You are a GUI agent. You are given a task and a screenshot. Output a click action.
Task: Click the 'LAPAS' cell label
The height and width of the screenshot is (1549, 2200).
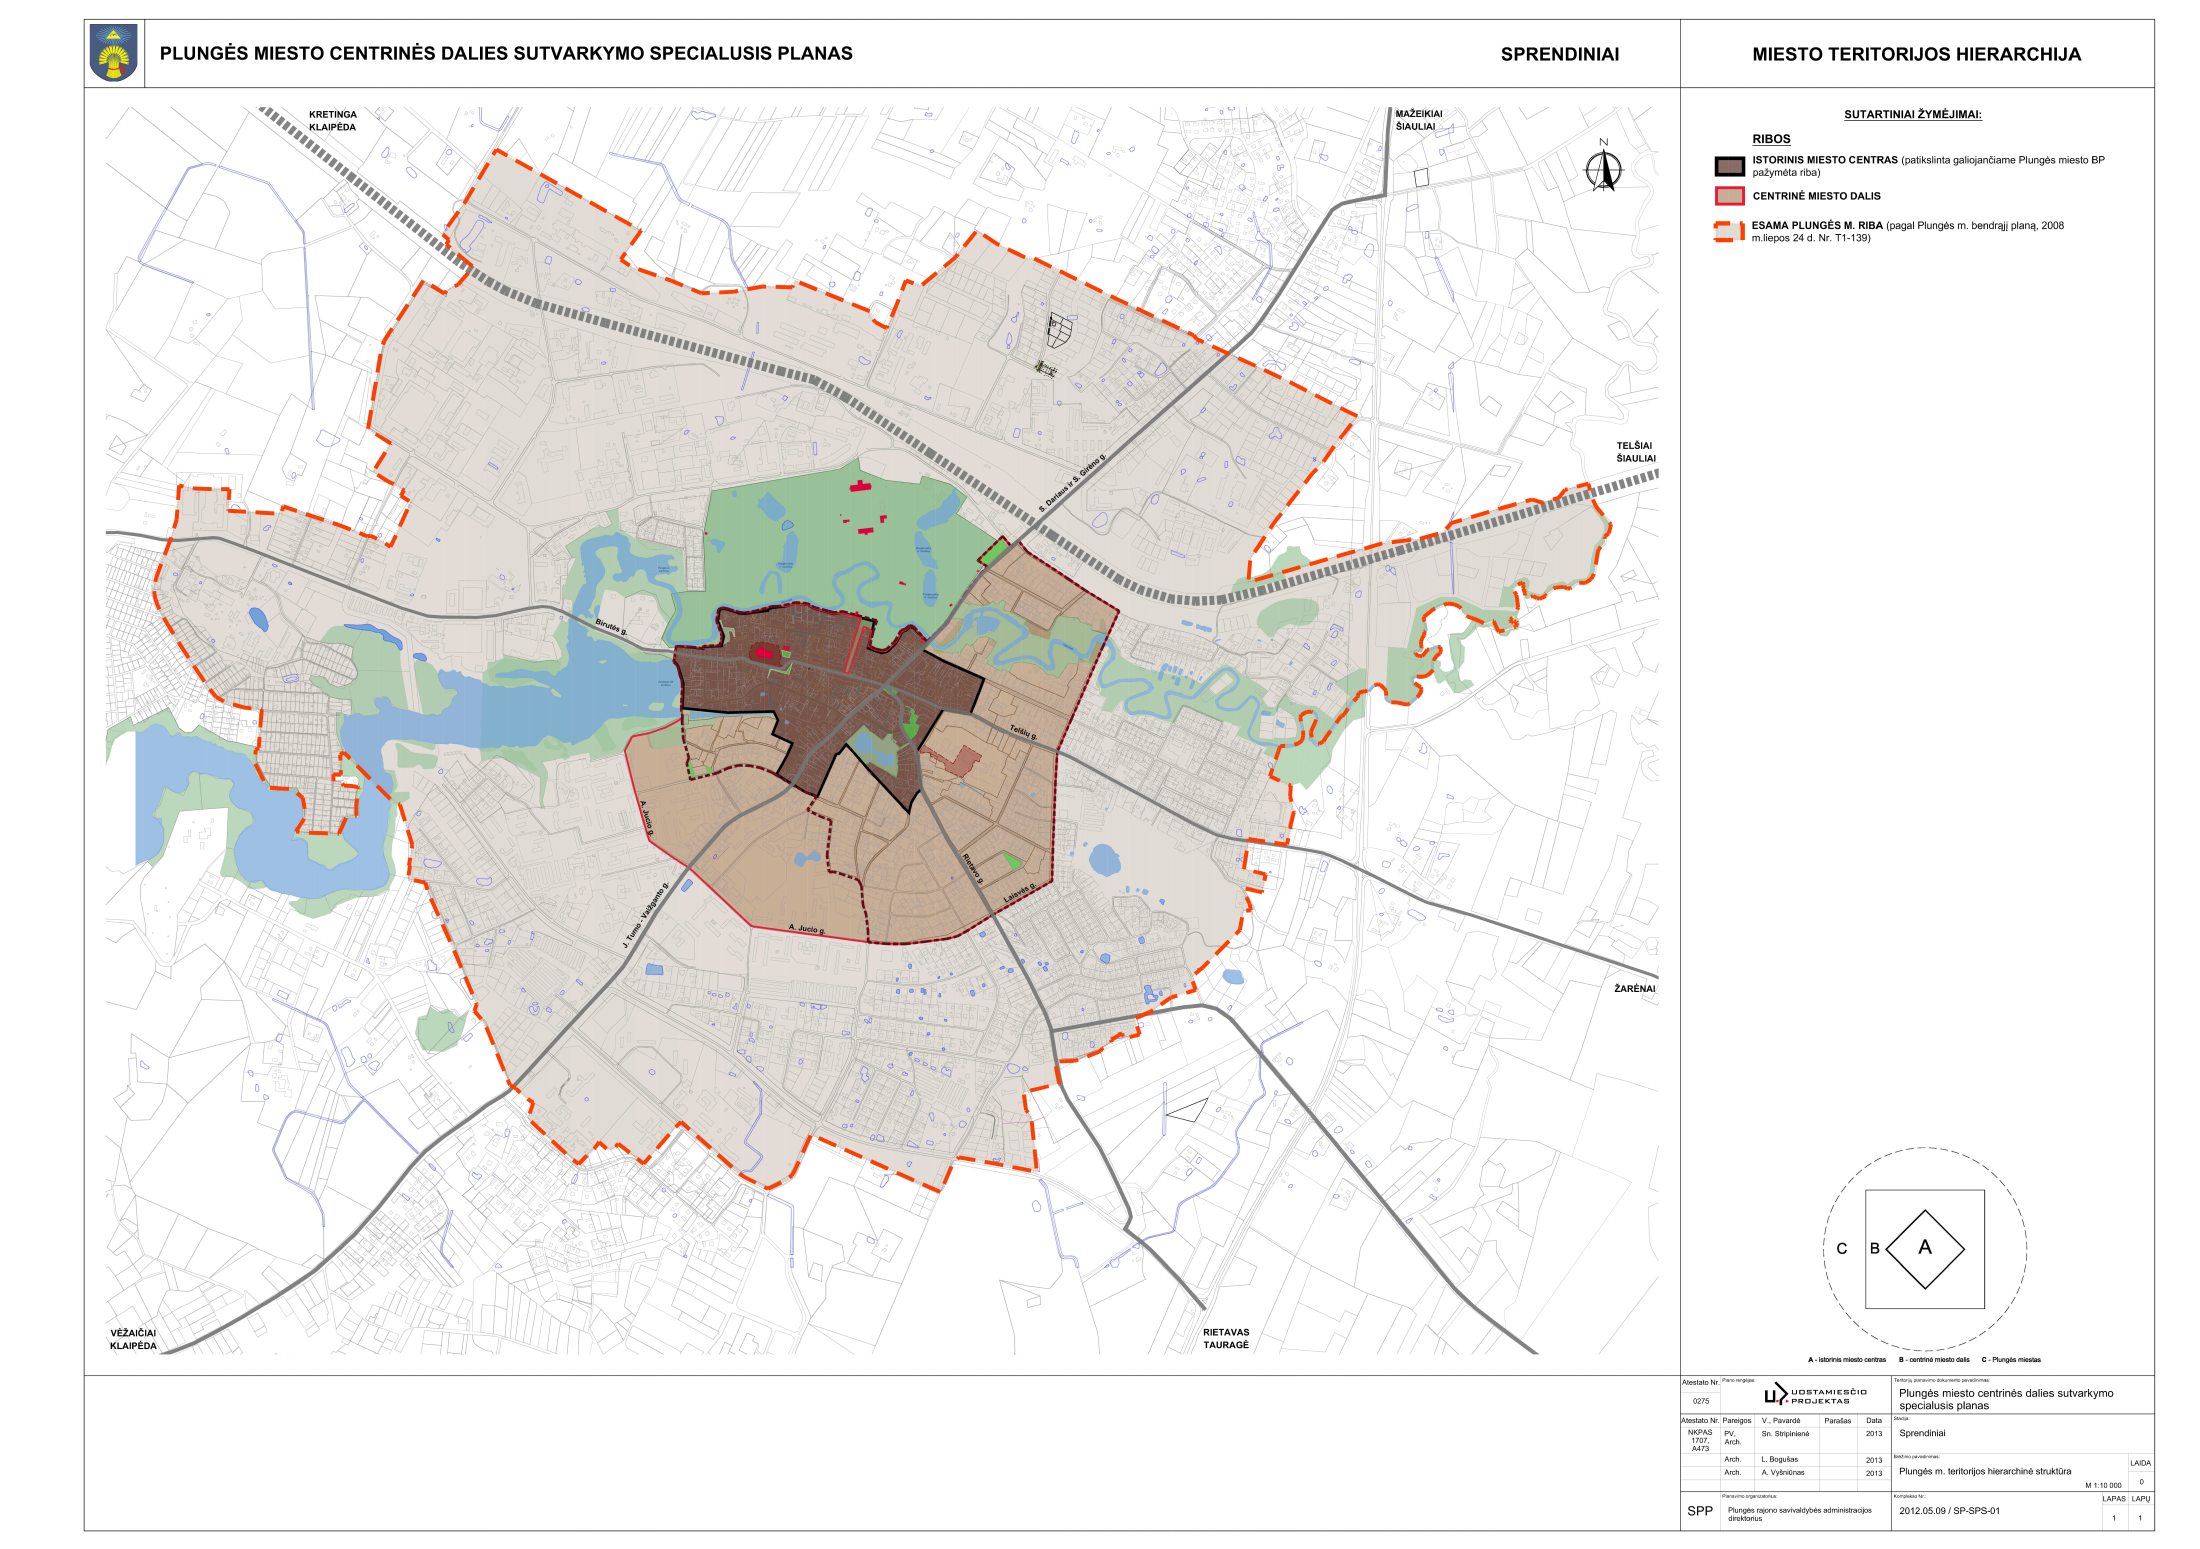[x=2113, y=1499]
